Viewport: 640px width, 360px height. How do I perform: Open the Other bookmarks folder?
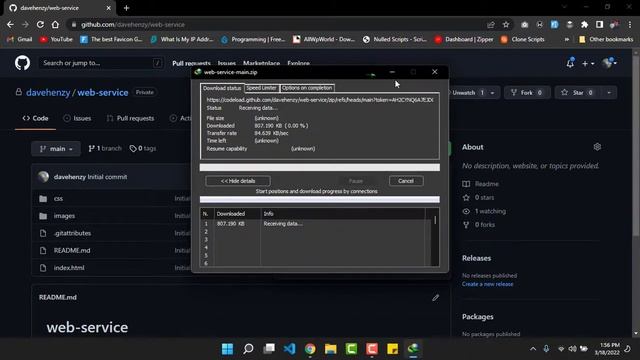click(606, 40)
